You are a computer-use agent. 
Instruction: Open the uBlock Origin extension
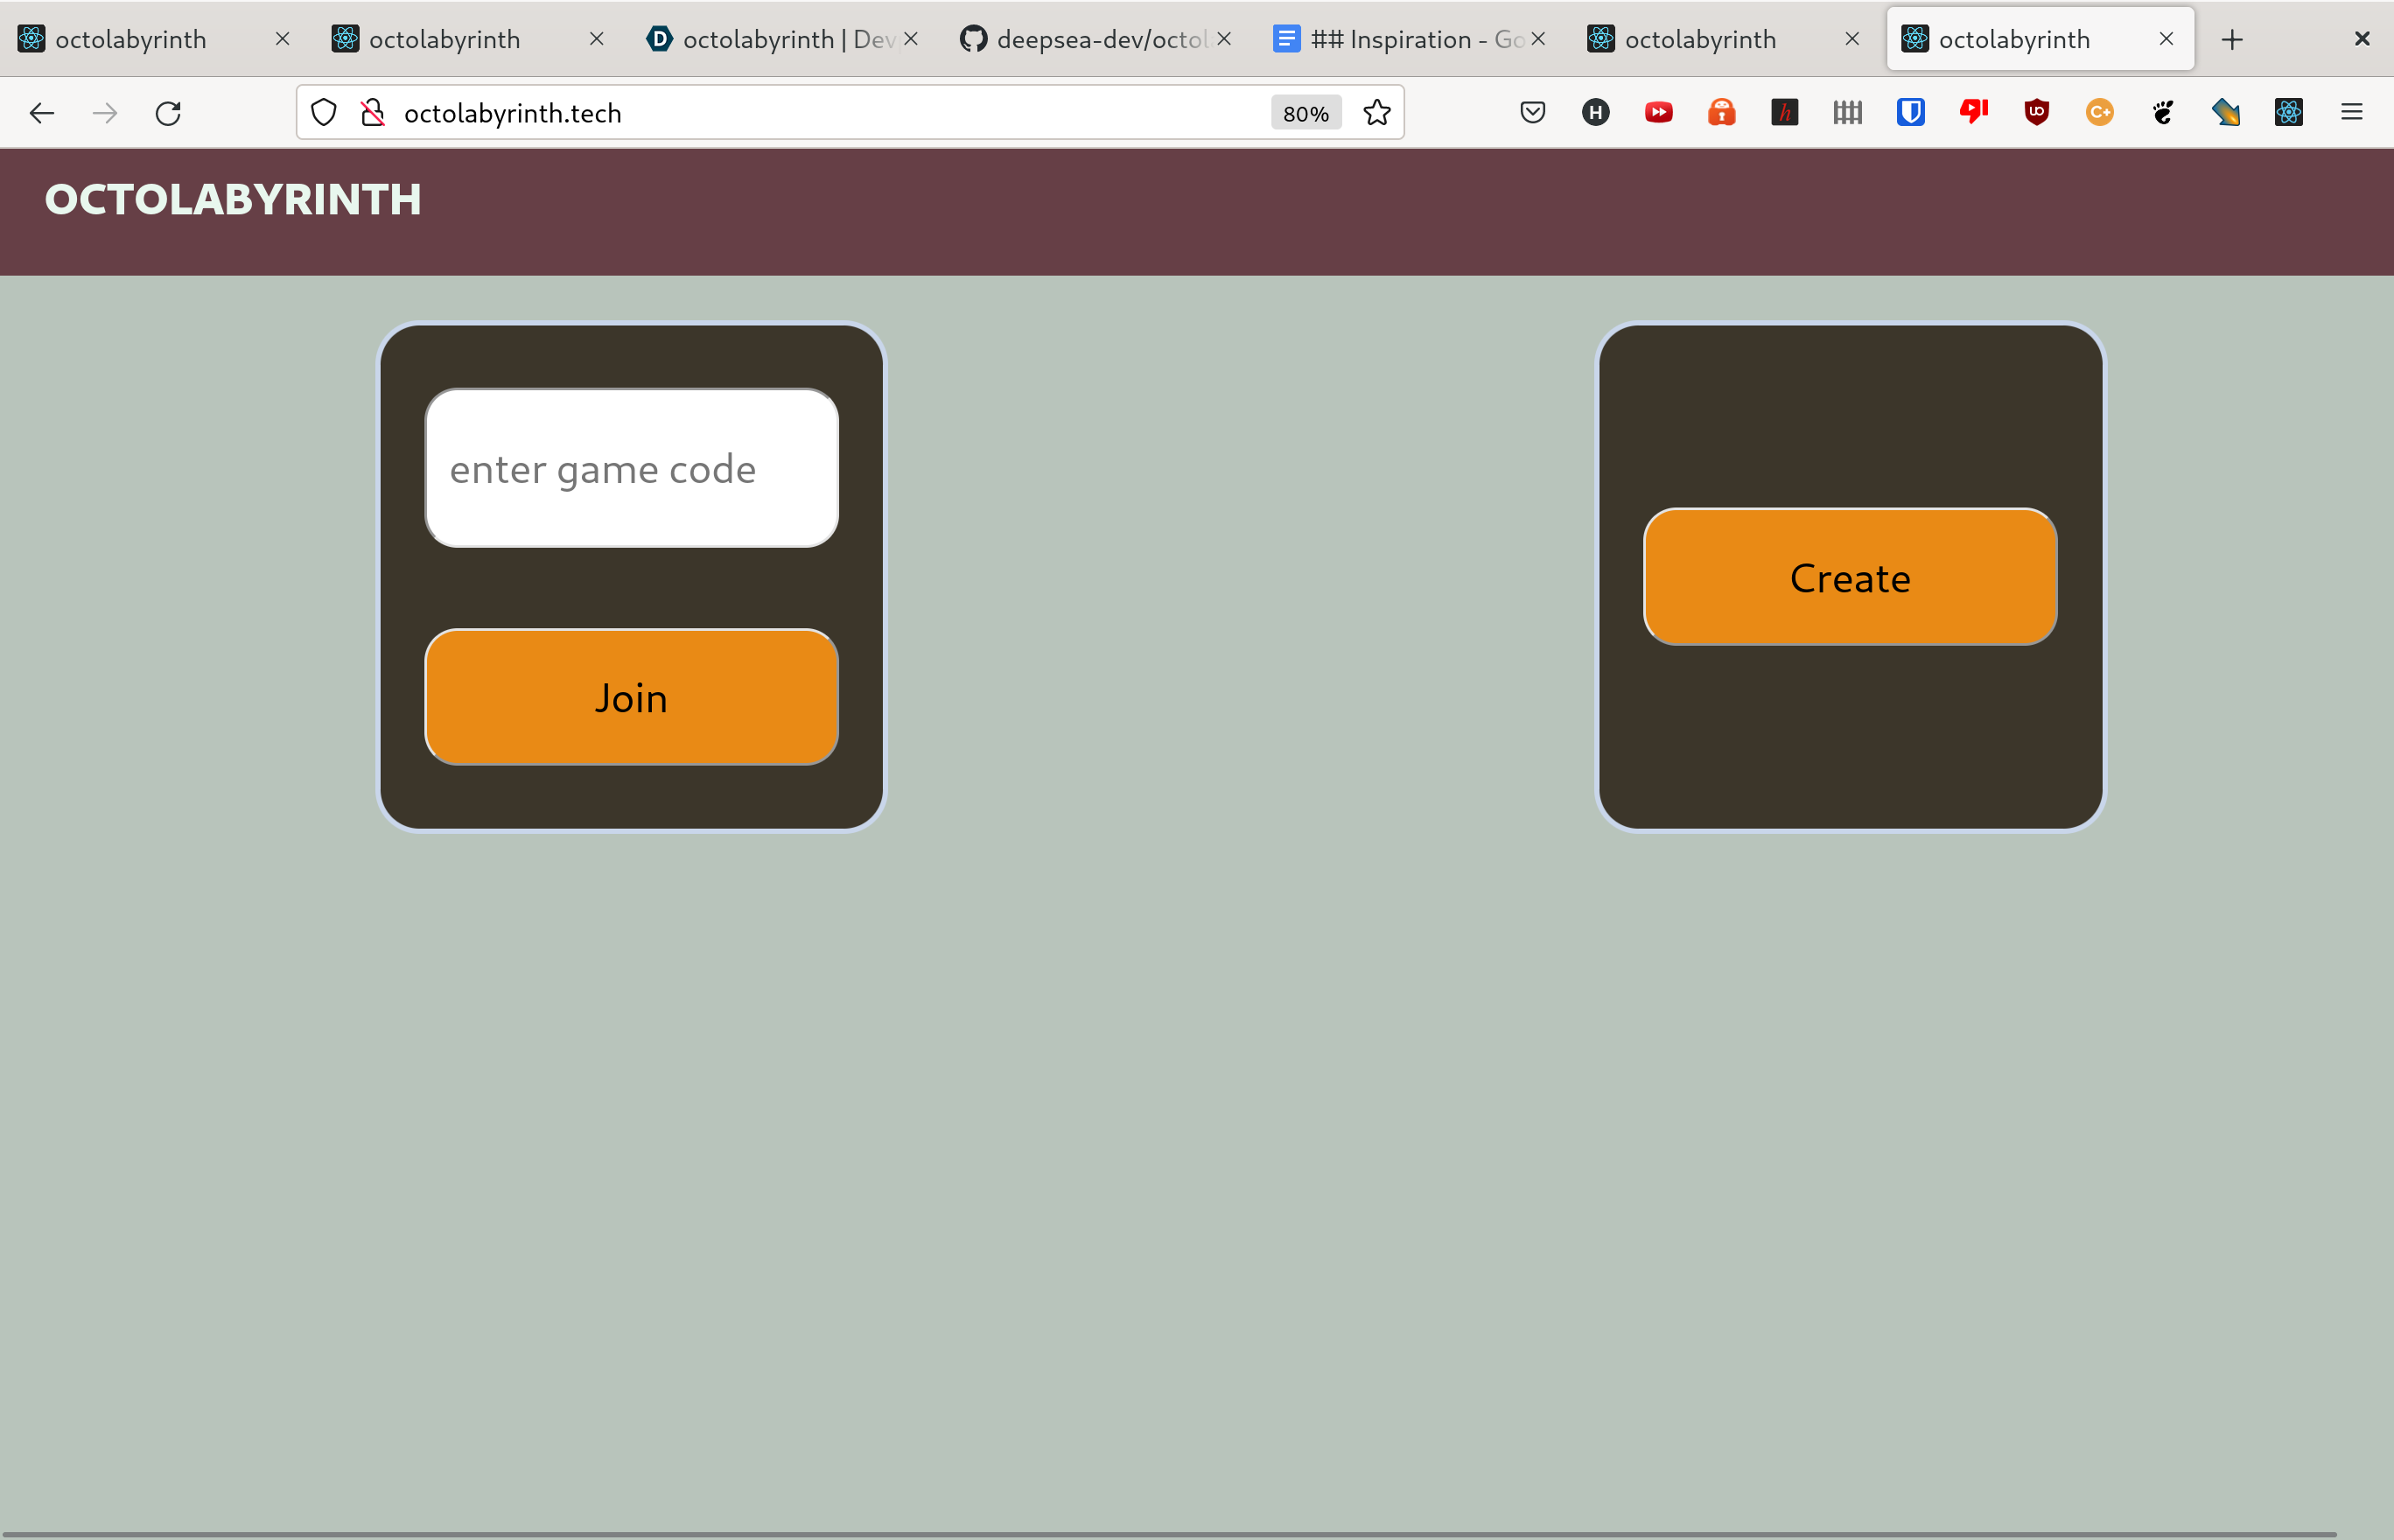tap(2036, 112)
